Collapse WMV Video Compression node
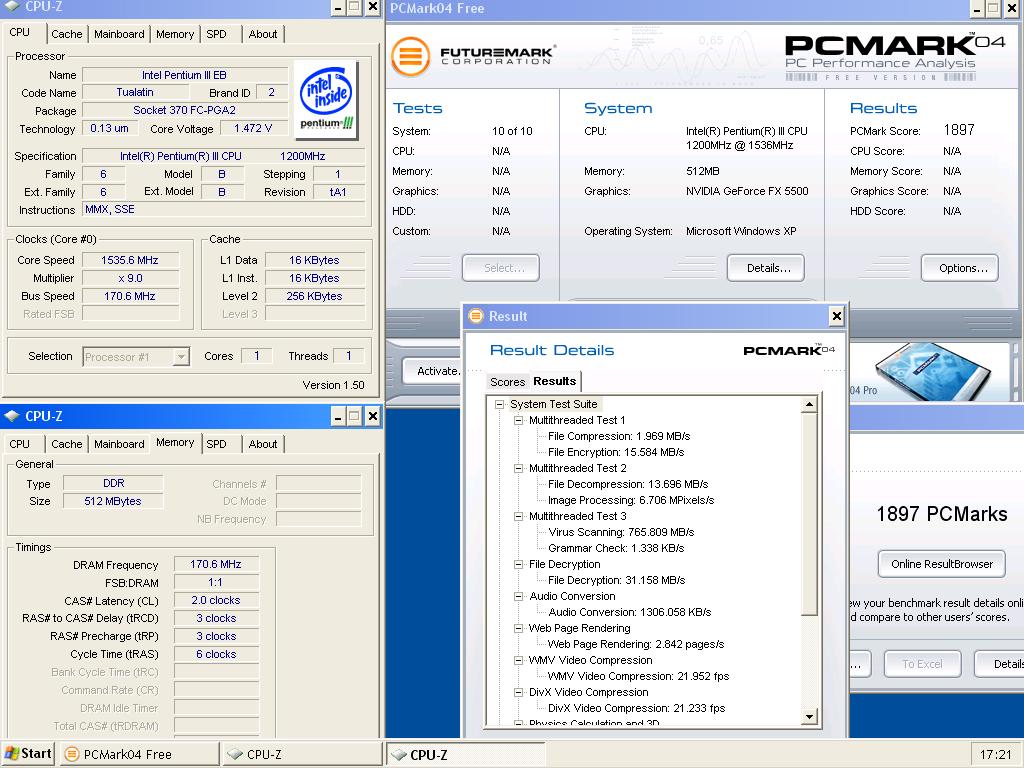This screenshot has height=768, width=1024. (x=519, y=660)
